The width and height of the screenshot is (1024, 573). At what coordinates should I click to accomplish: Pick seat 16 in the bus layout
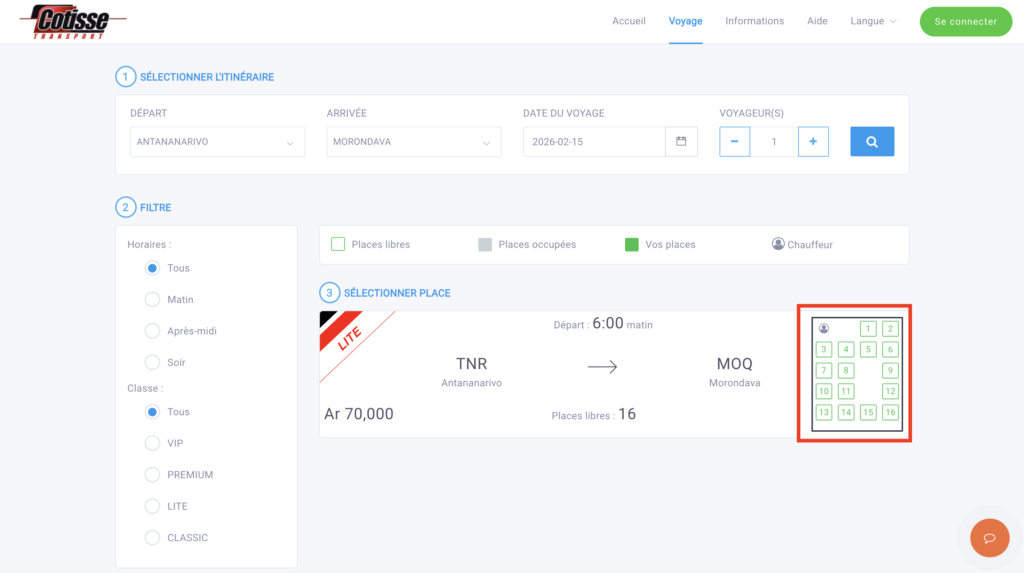(x=890, y=412)
